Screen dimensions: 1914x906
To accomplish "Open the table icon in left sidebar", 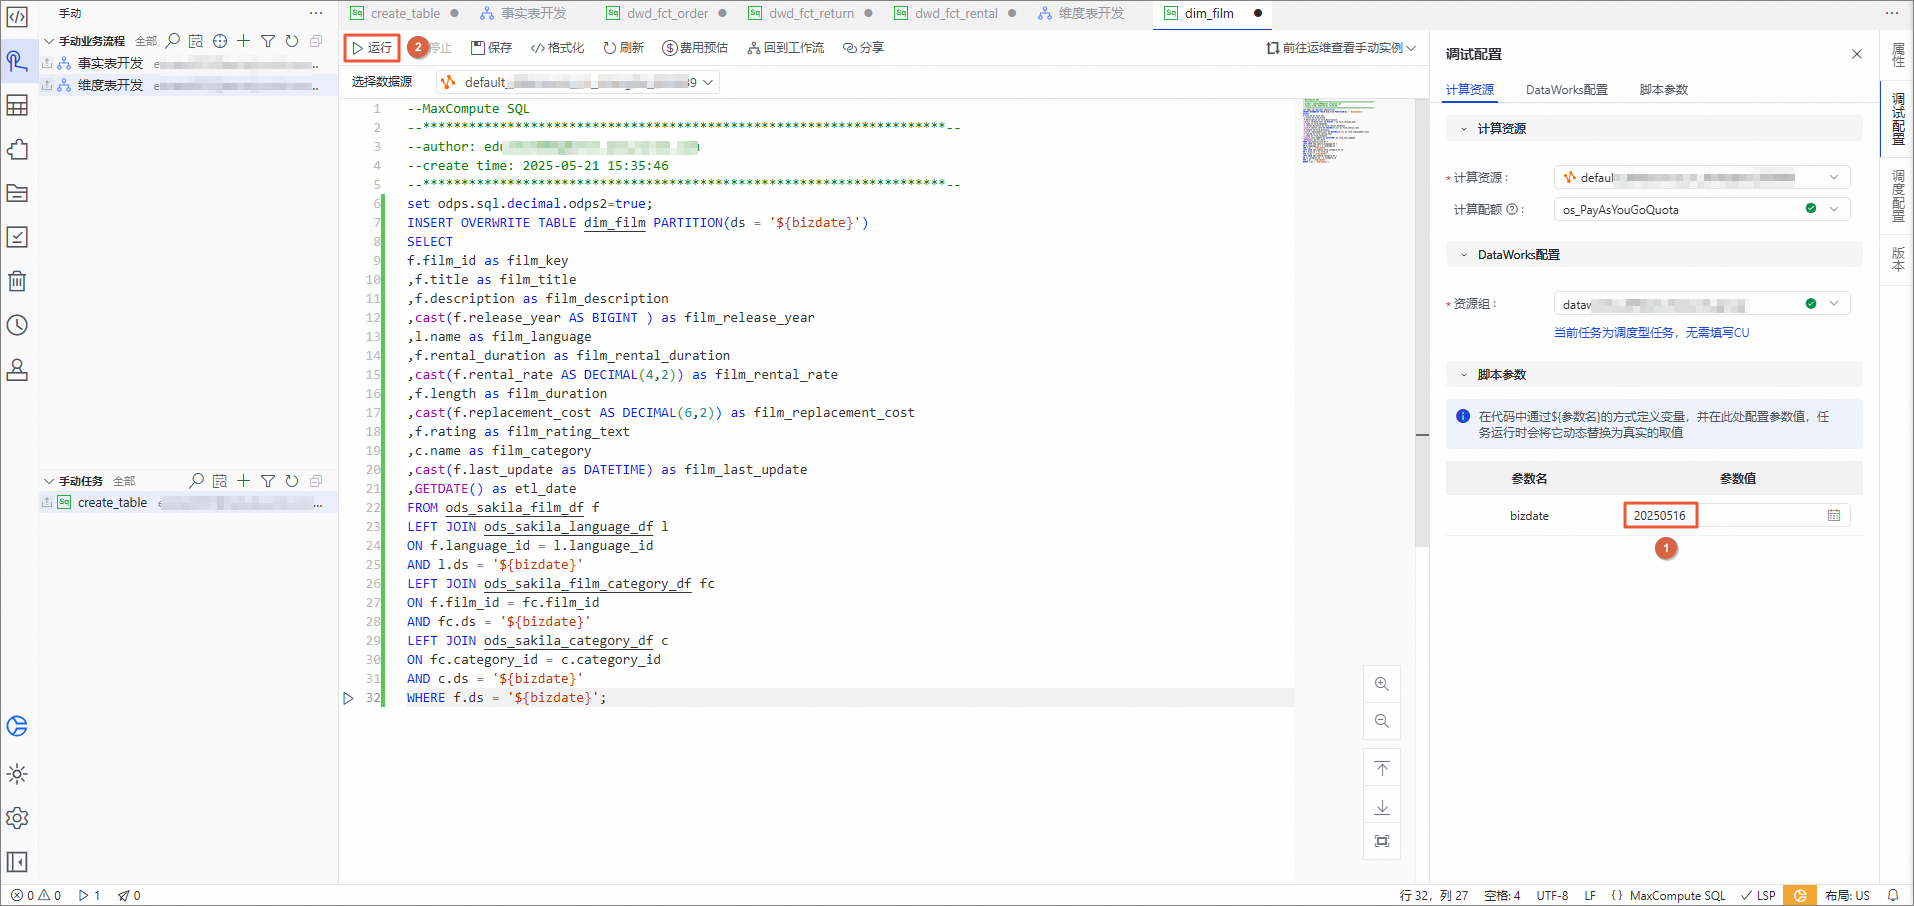I will tap(17, 105).
